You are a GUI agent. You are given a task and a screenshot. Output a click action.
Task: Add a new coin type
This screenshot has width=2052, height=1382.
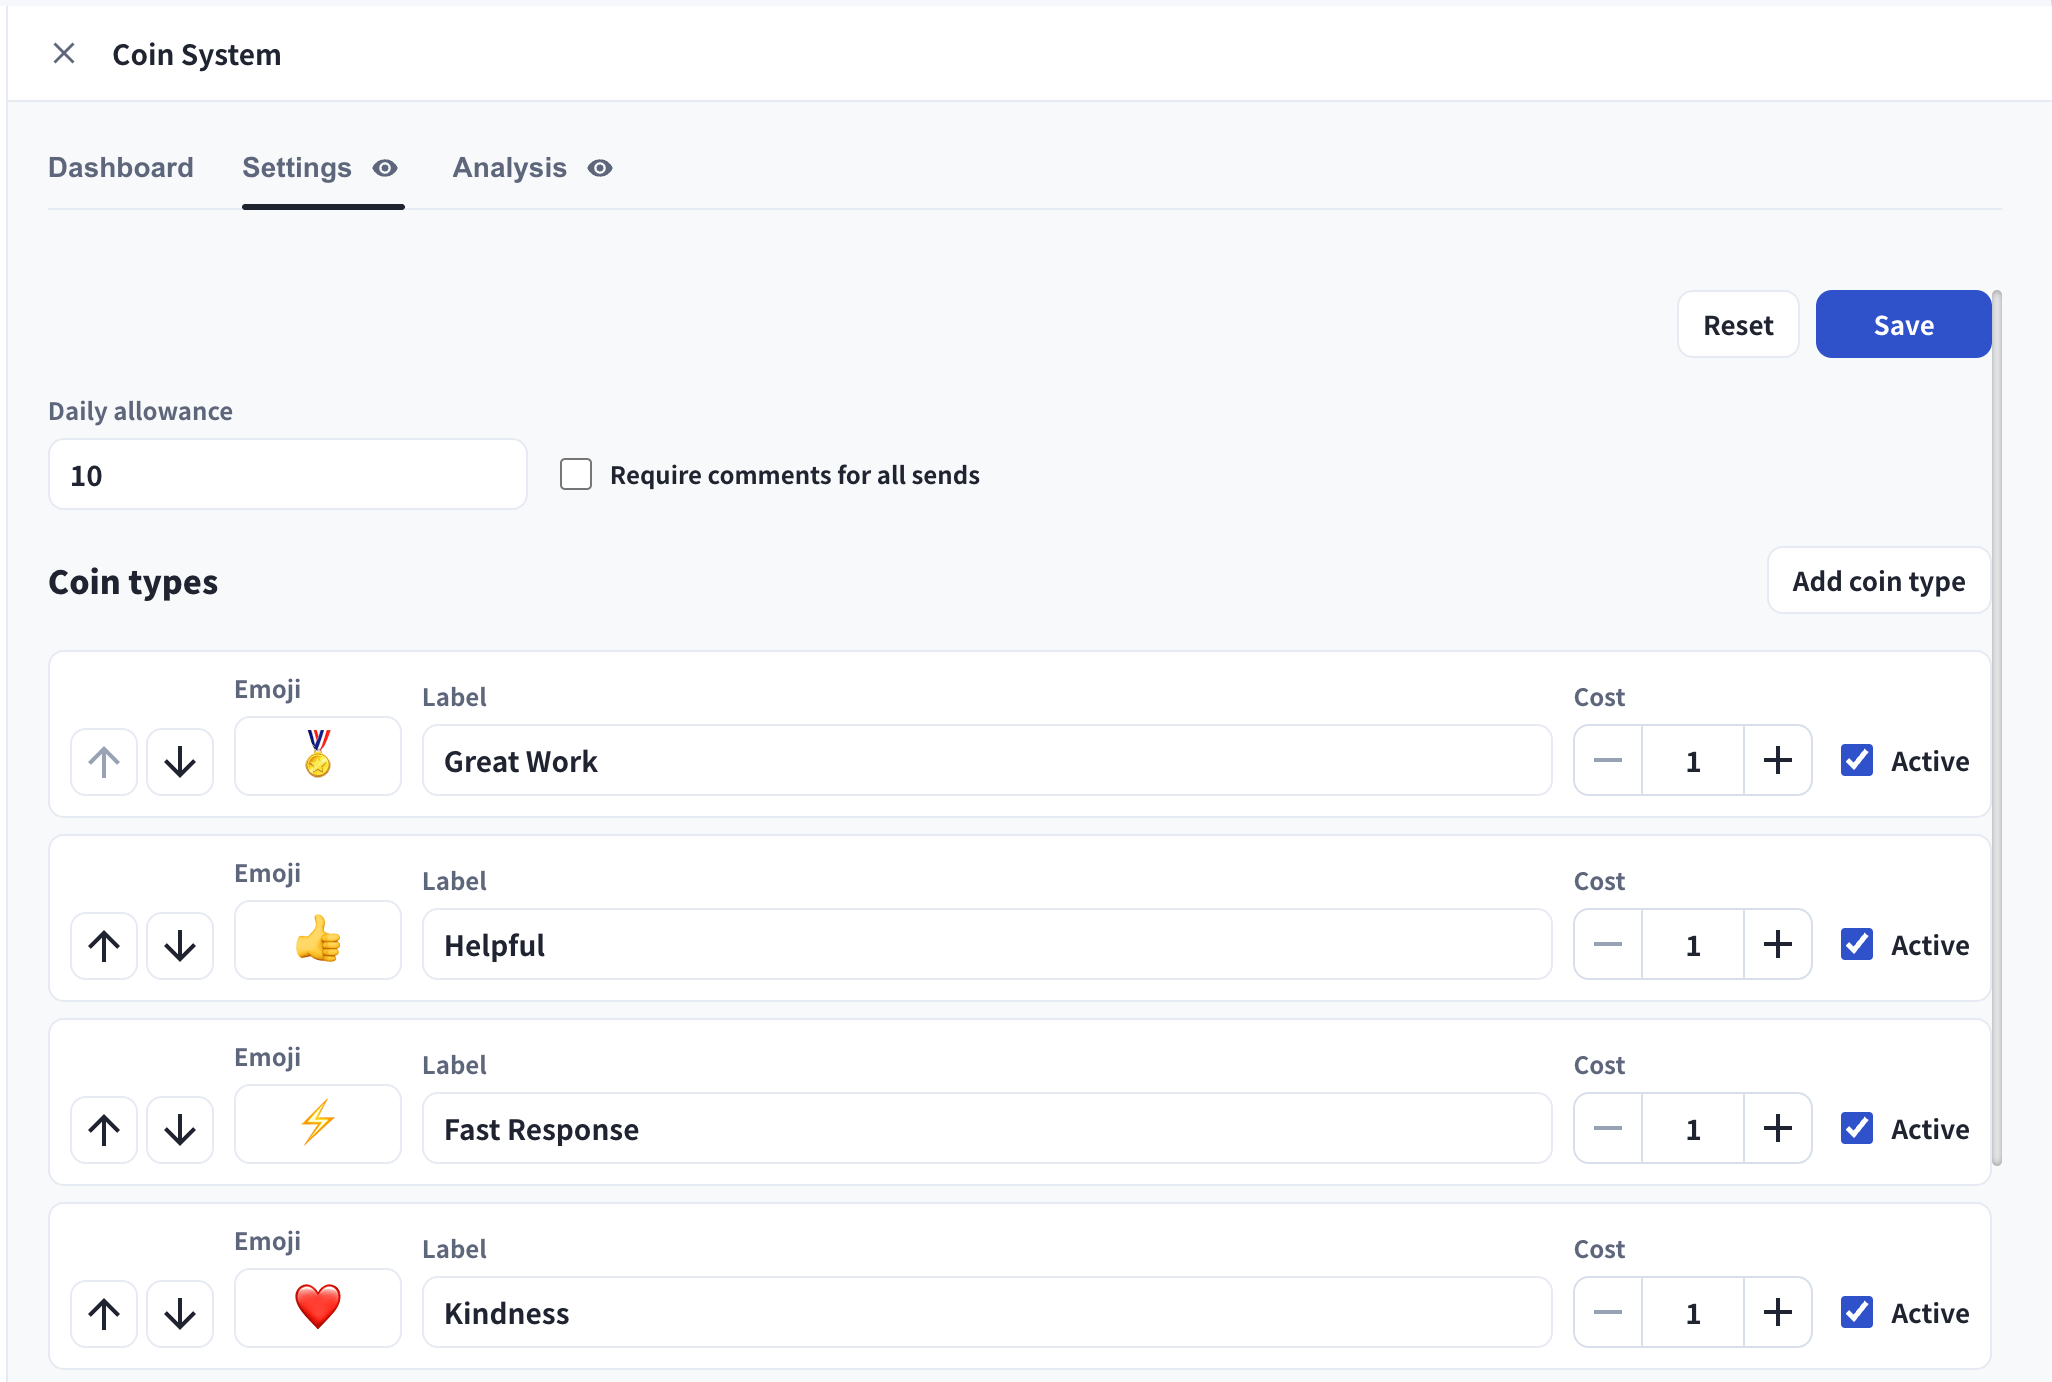(x=1878, y=580)
